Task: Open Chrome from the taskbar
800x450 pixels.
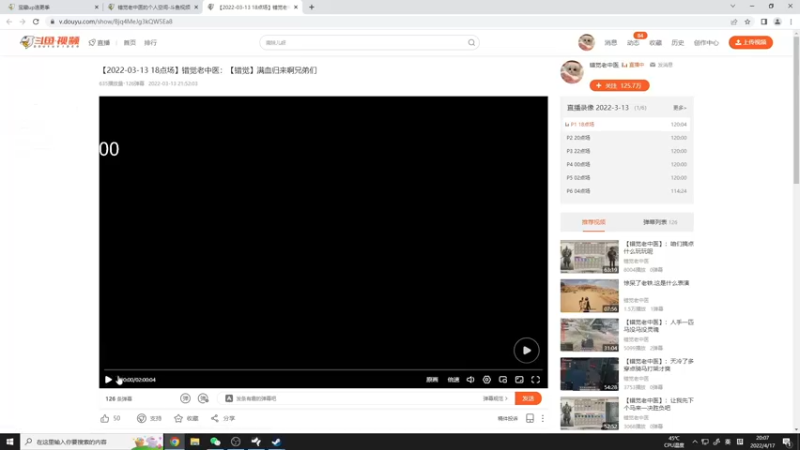Action: (x=174, y=442)
